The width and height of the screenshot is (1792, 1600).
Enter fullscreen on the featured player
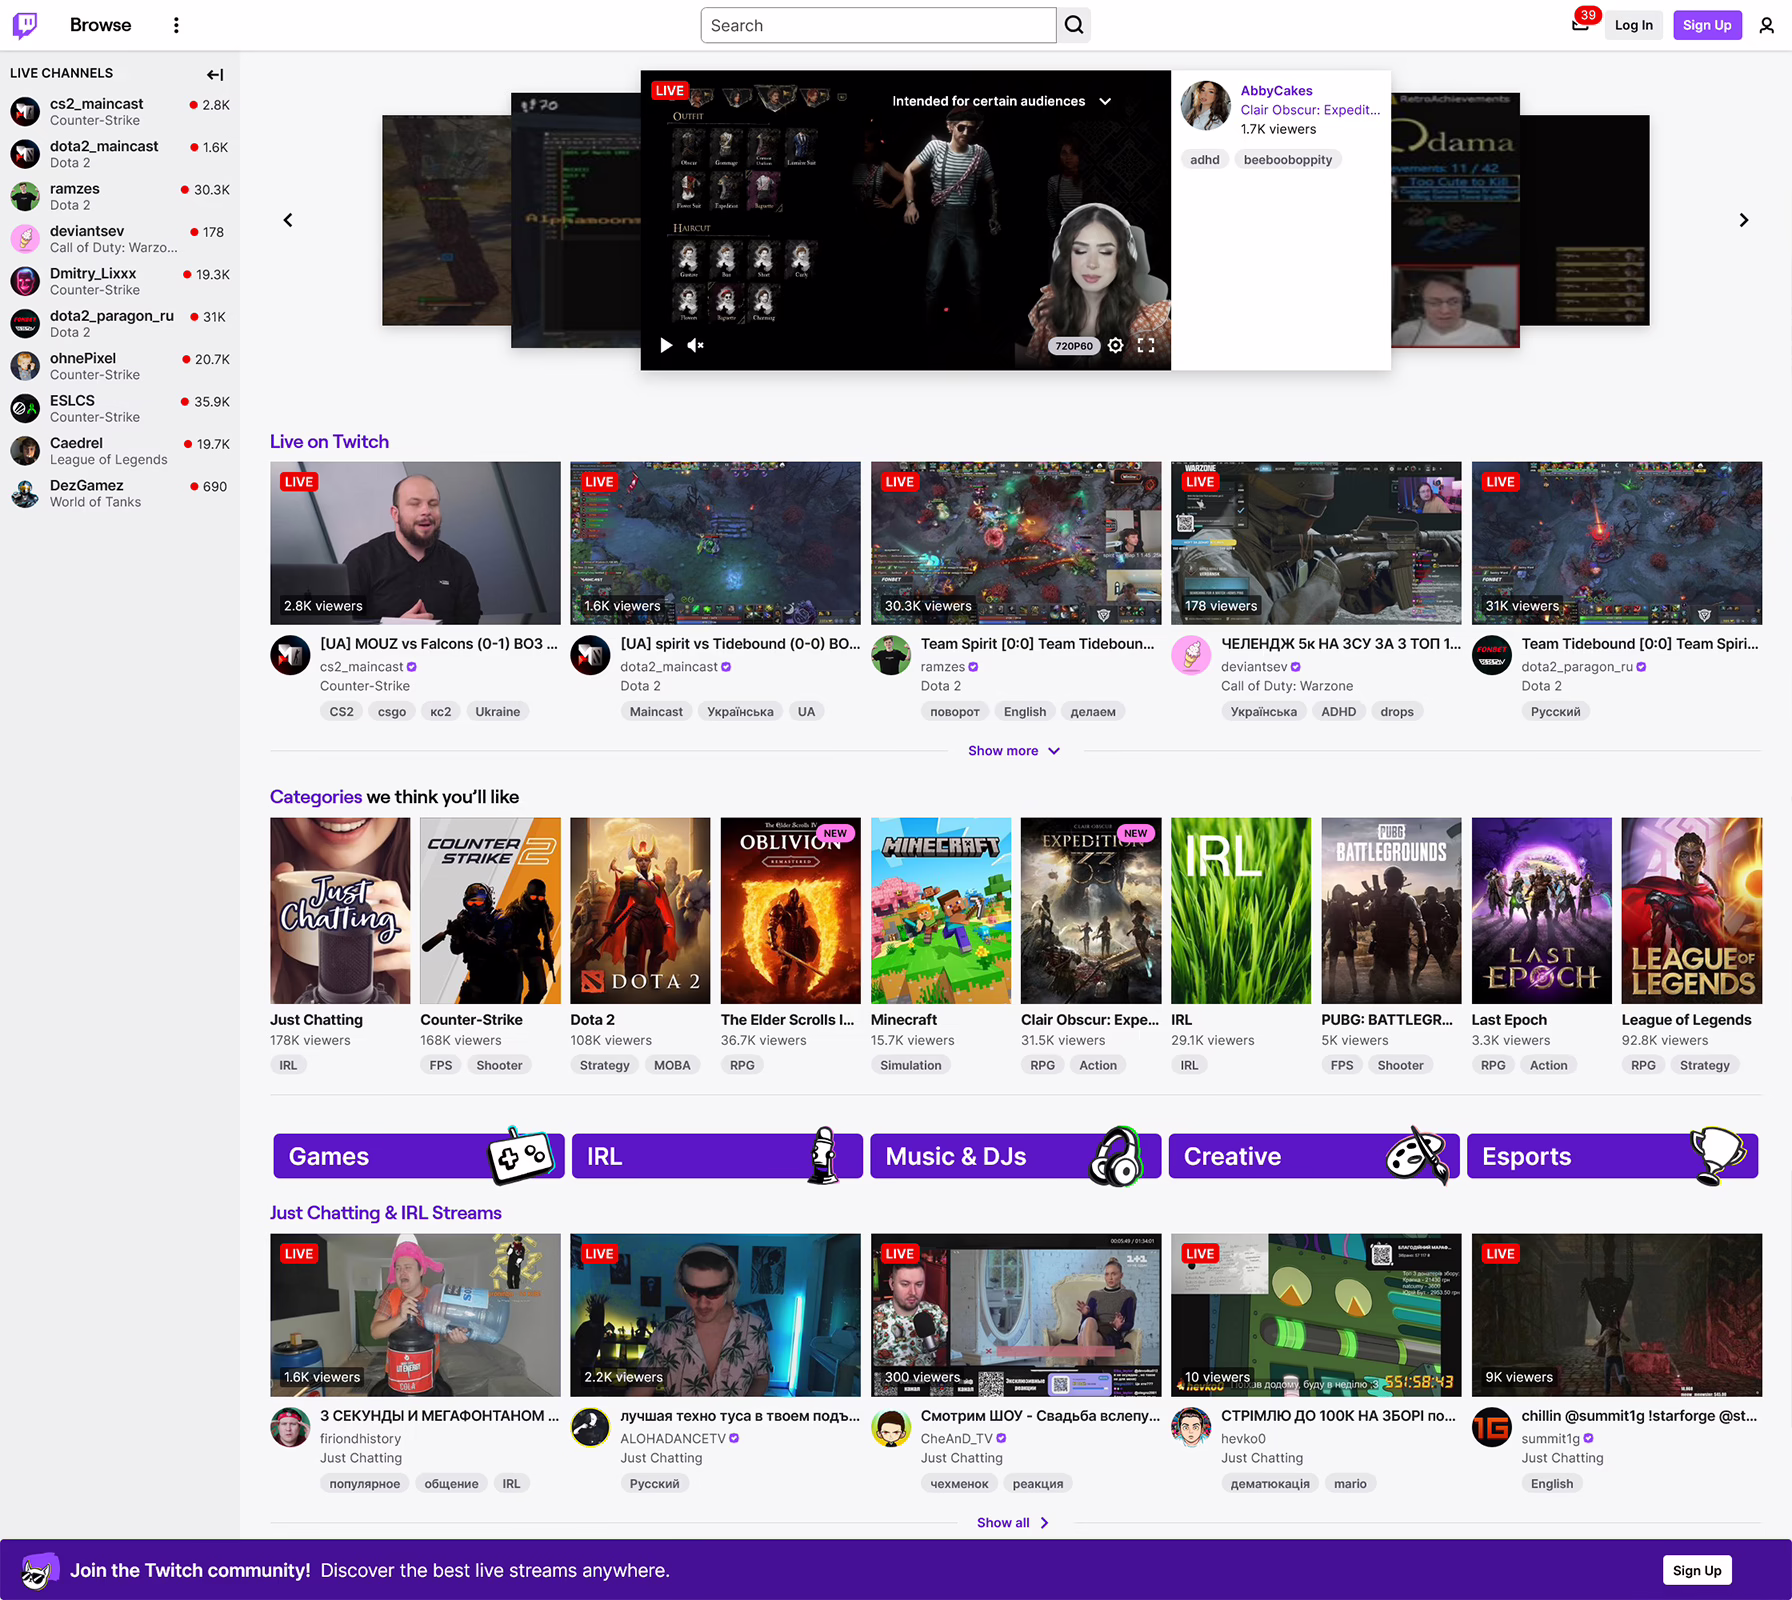(x=1146, y=345)
